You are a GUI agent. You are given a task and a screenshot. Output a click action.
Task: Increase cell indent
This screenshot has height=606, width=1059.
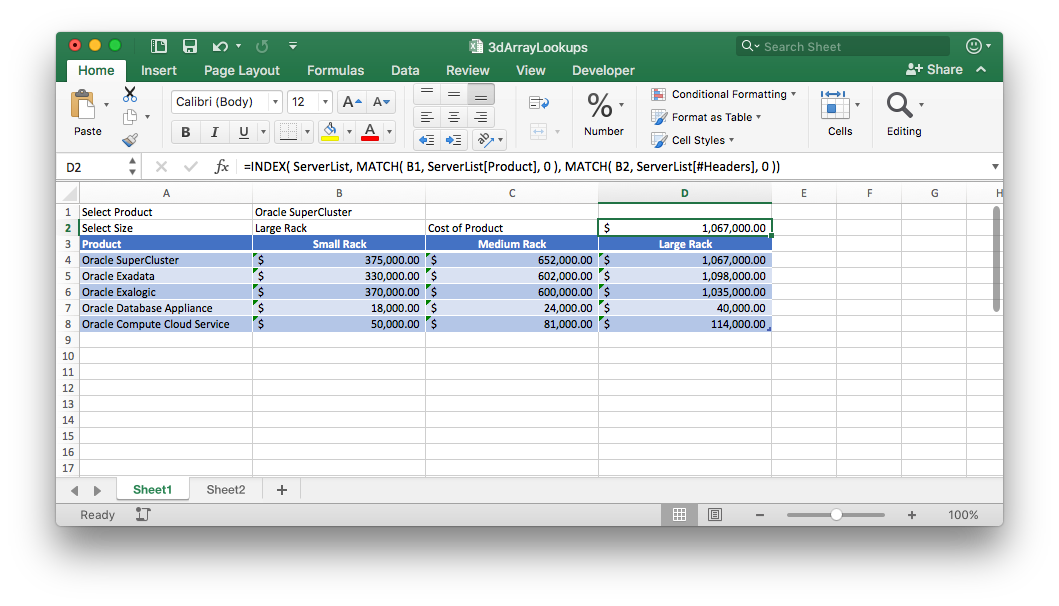point(454,140)
